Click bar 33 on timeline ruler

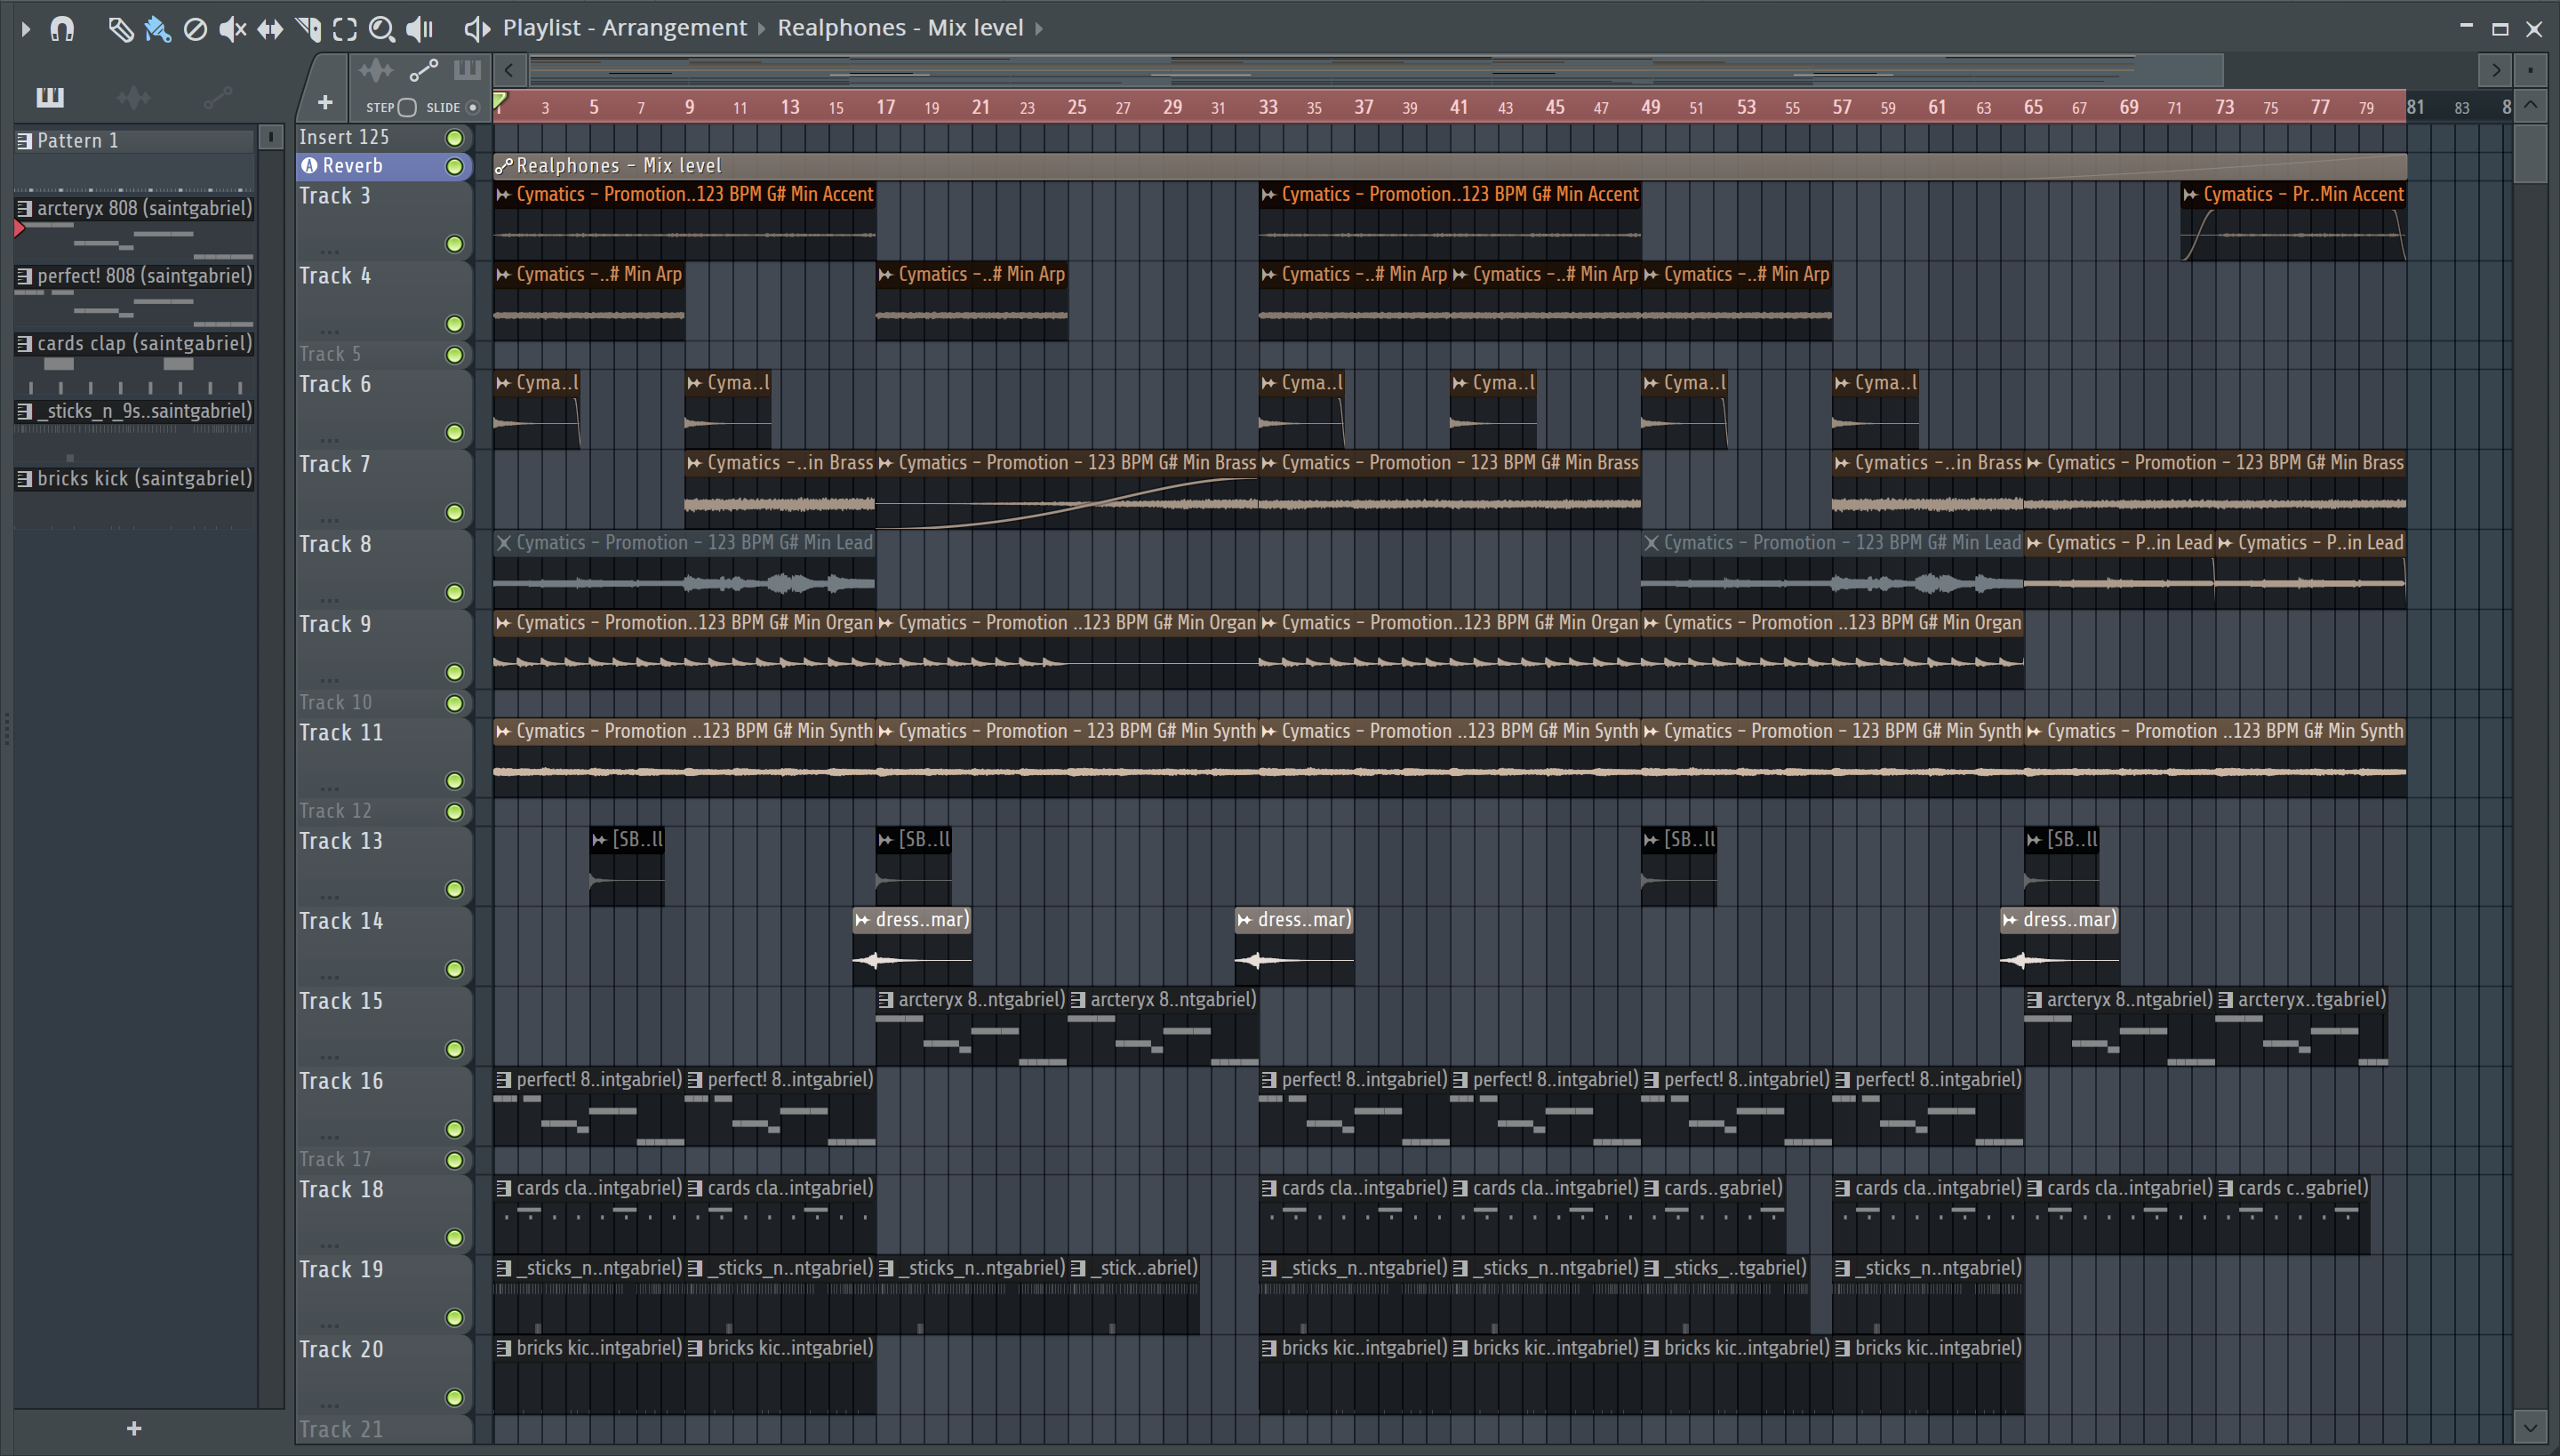[1267, 106]
